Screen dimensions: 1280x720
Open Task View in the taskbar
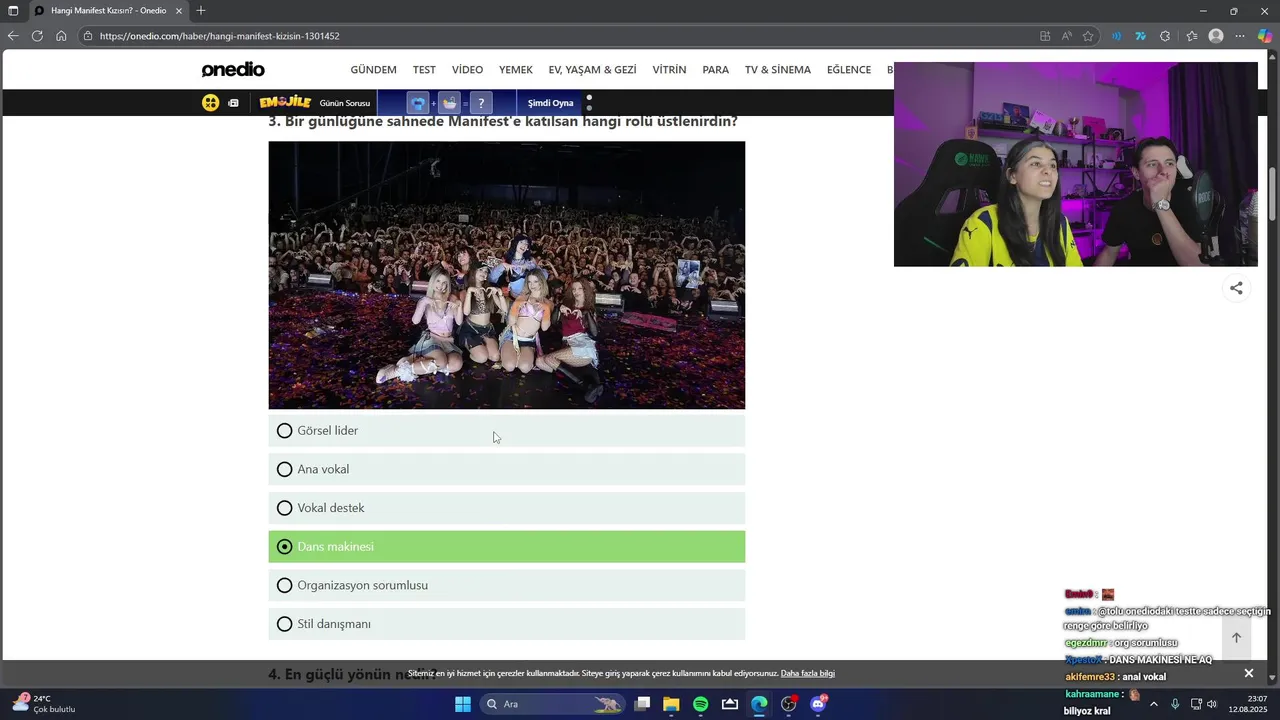pos(642,704)
